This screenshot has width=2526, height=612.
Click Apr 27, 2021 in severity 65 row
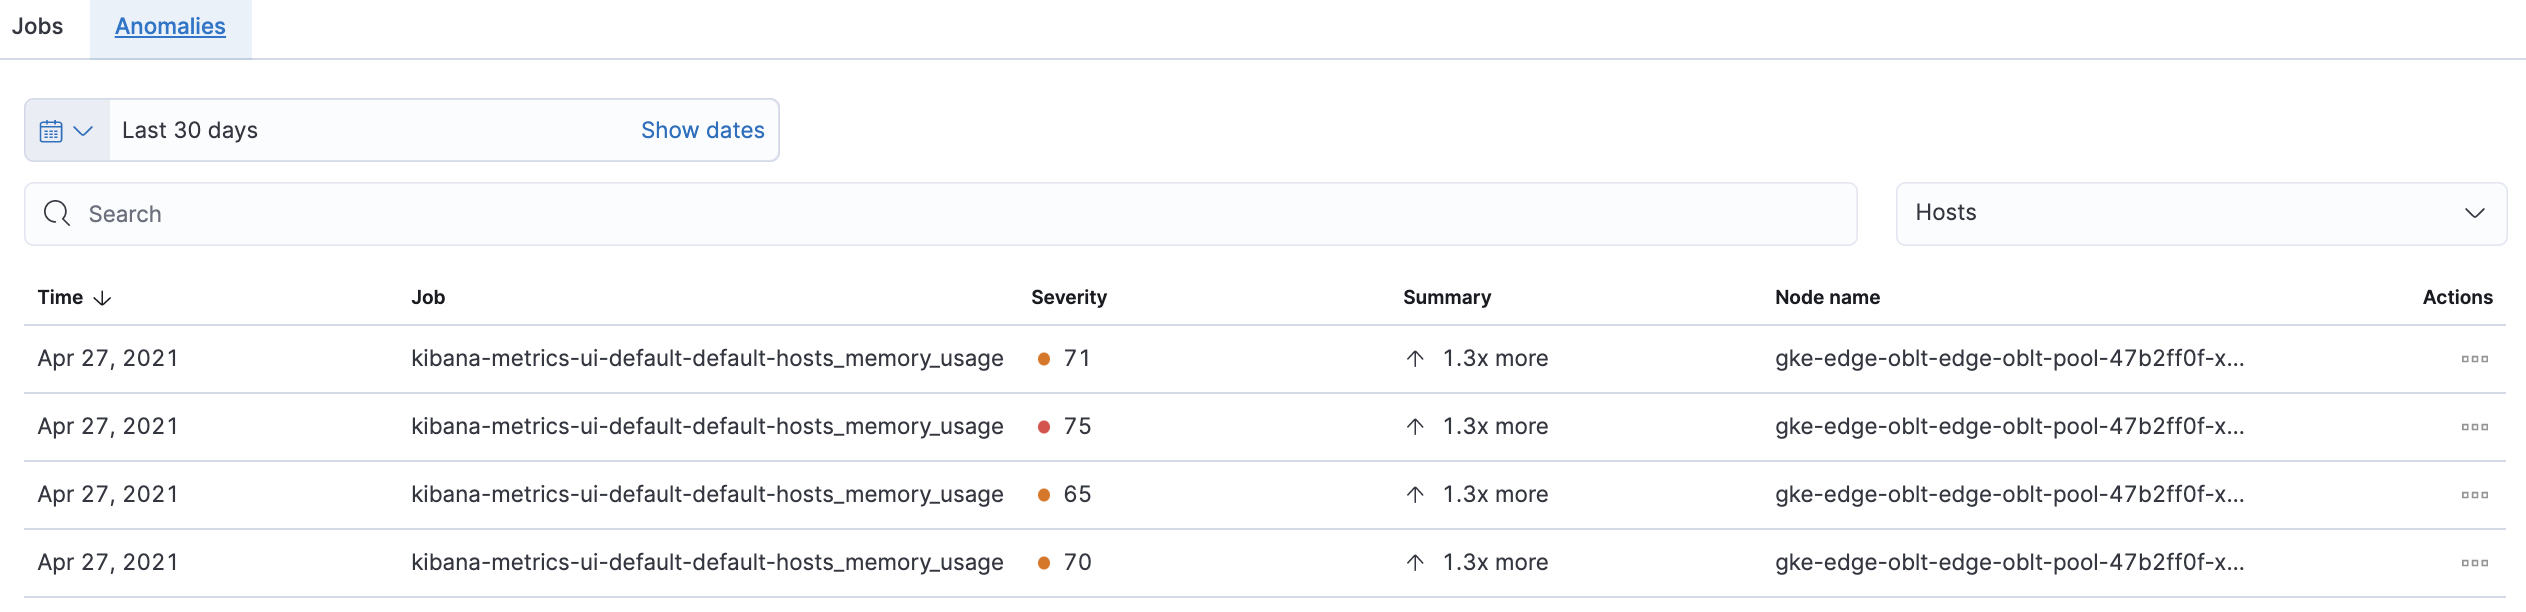click(x=108, y=494)
